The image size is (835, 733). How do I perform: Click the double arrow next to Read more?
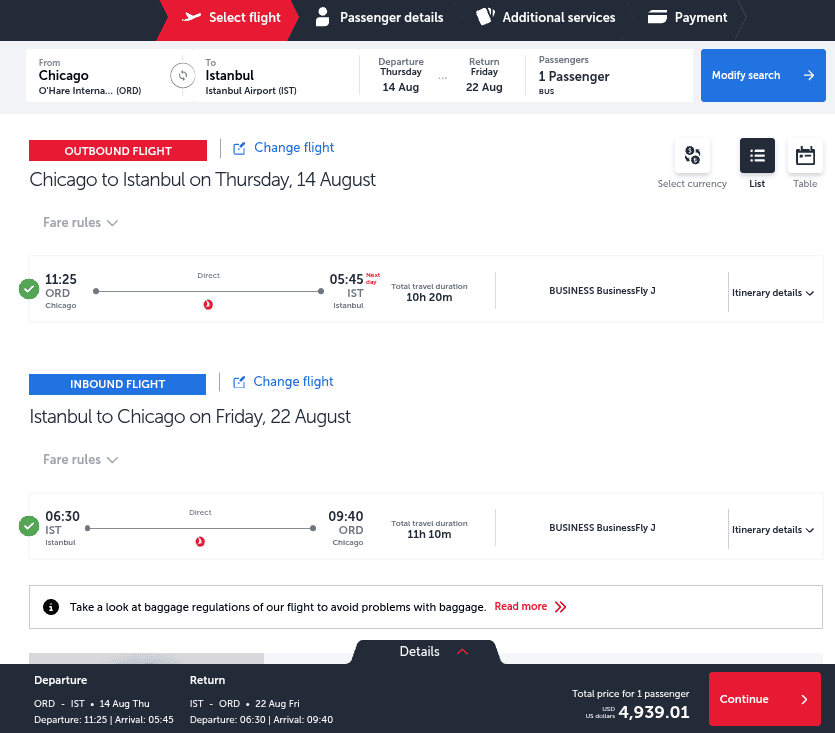click(x=560, y=607)
